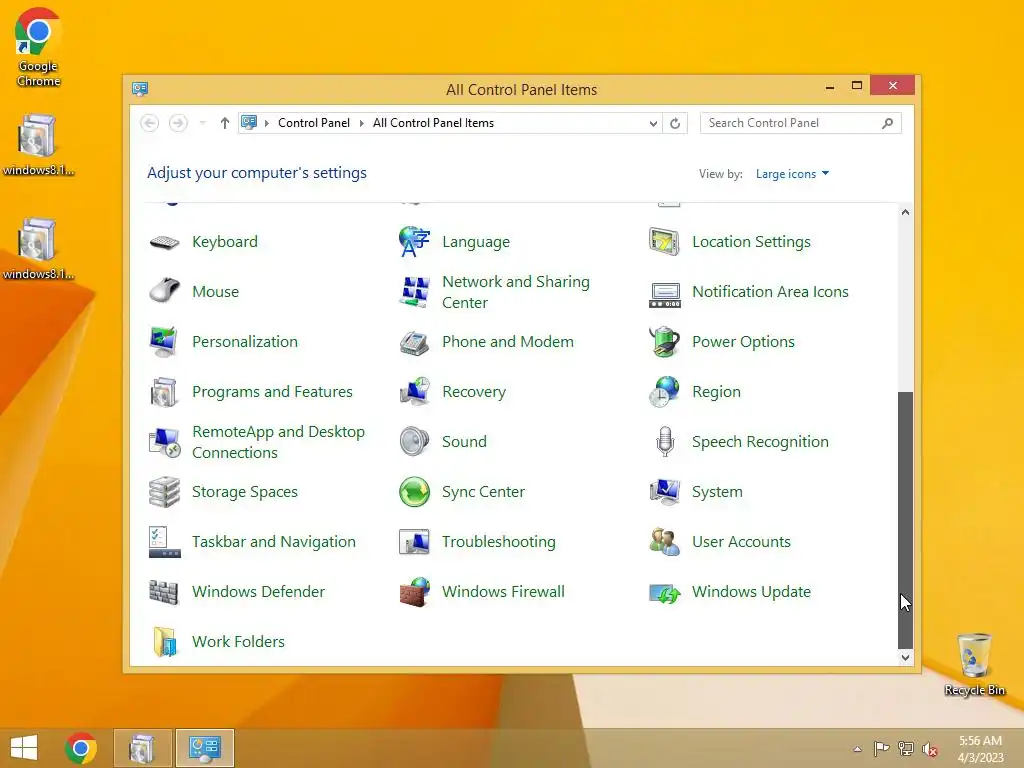Select the Control Panel taskbar button
The height and width of the screenshot is (768, 1024).
[x=204, y=748]
